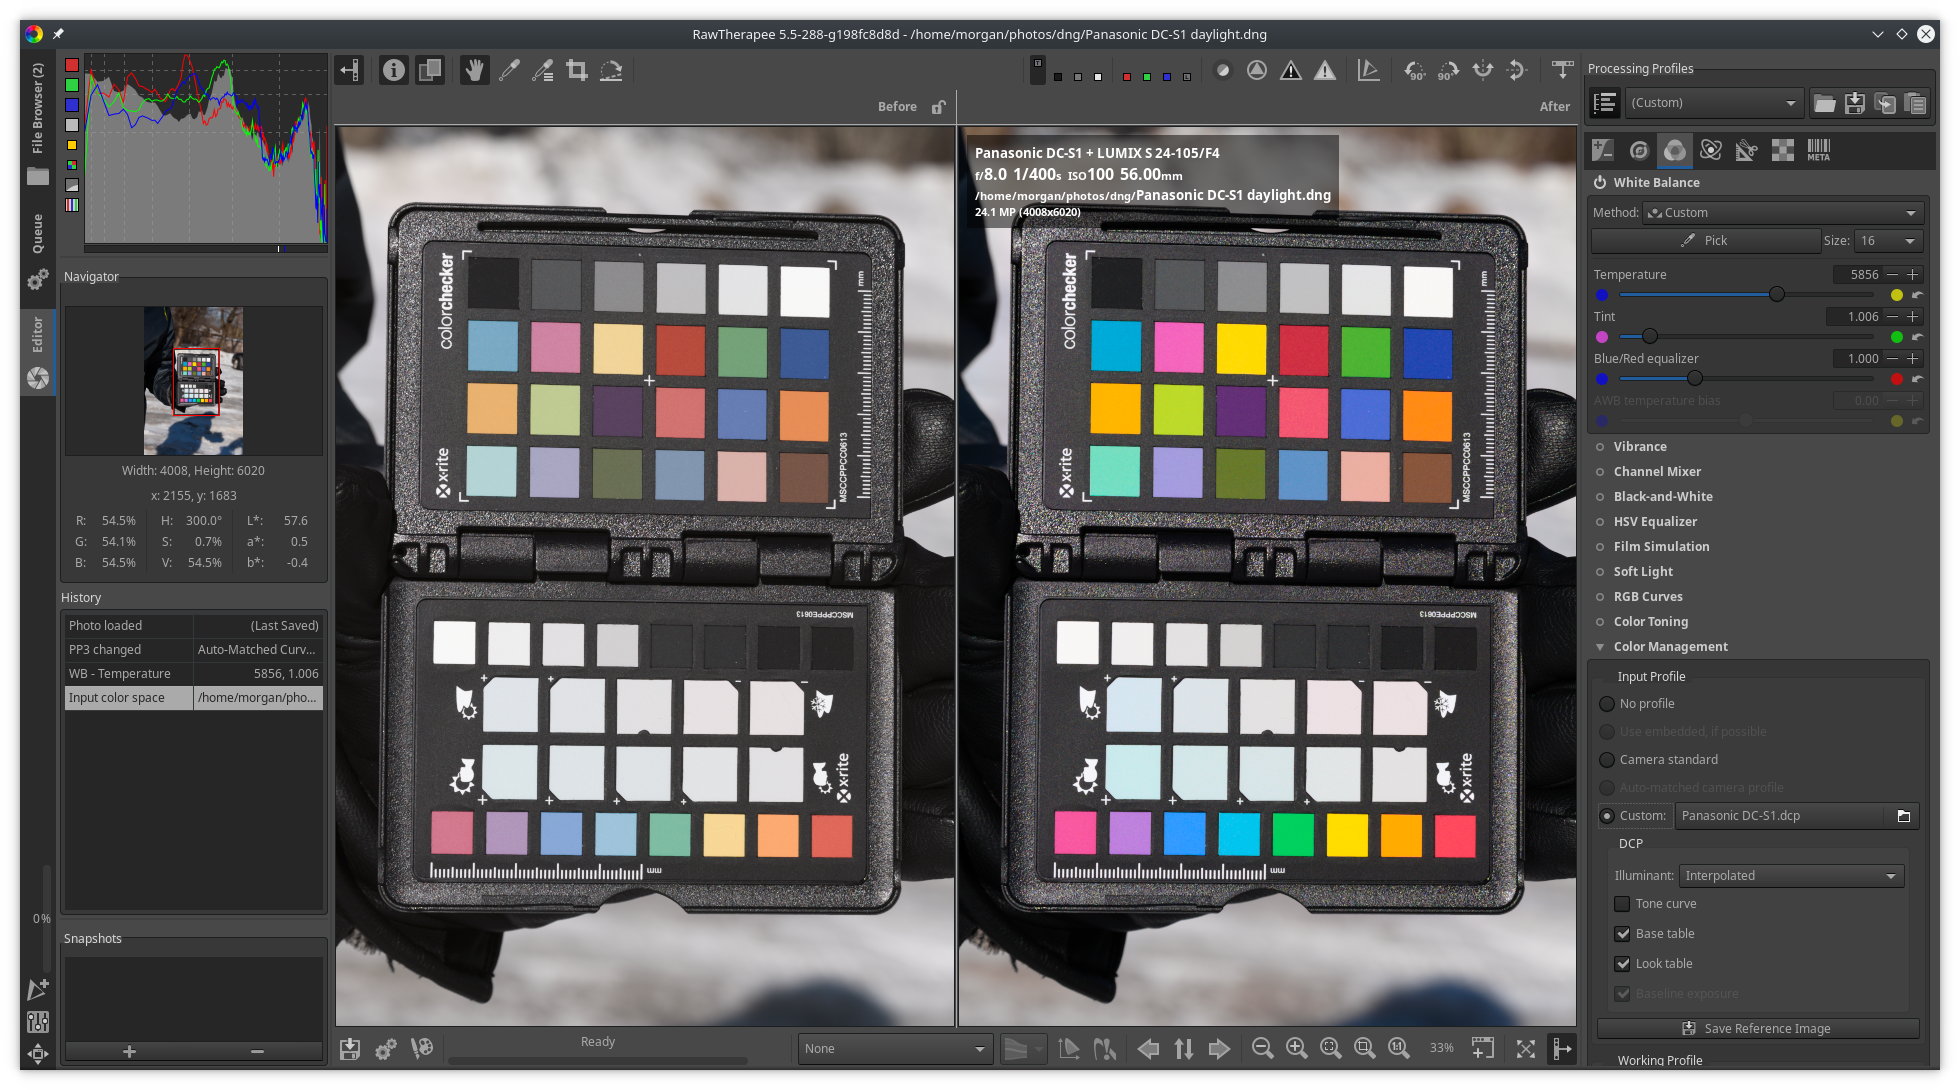Click the Temperature slider handle
Image resolution: width=1960 pixels, height=1090 pixels.
pyautogui.click(x=1776, y=295)
